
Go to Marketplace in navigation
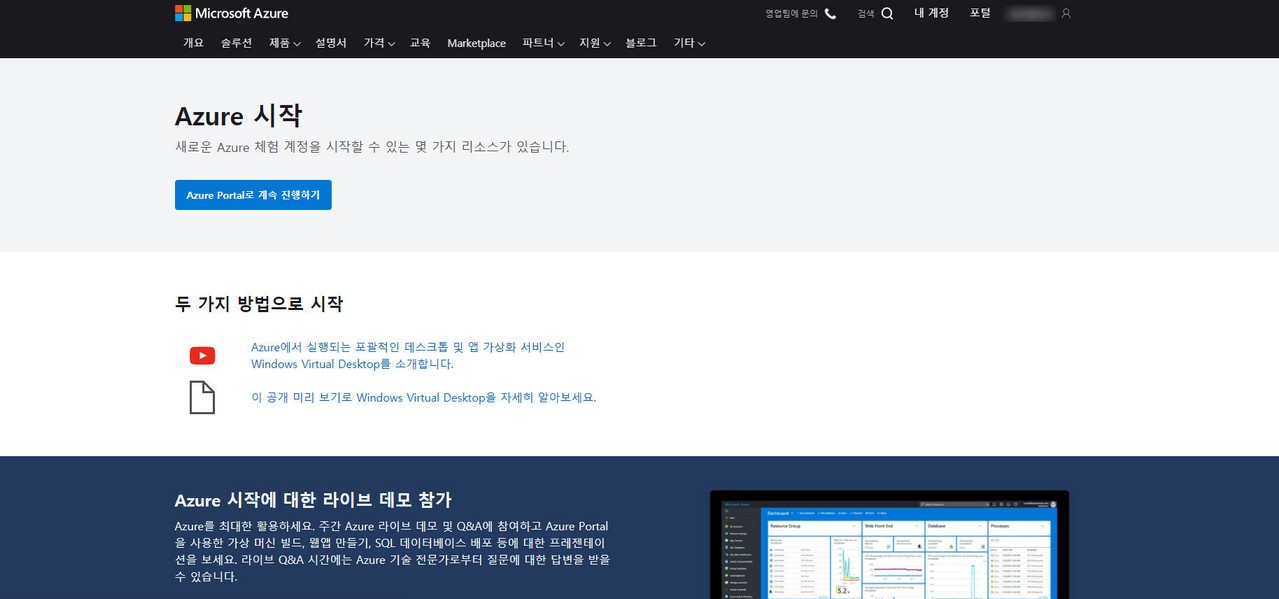[476, 43]
